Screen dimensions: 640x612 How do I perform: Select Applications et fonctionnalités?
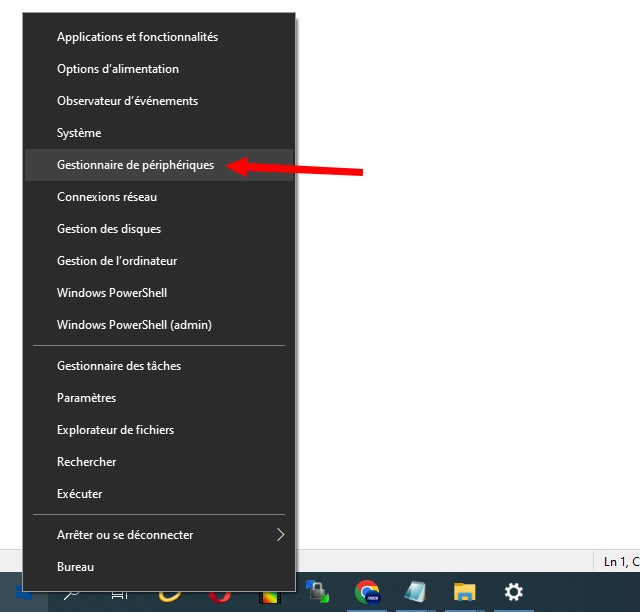137,37
